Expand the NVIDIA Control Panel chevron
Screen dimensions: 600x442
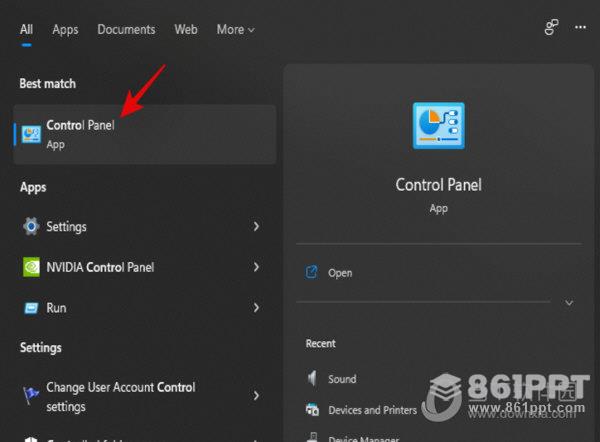(x=256, y=267)
